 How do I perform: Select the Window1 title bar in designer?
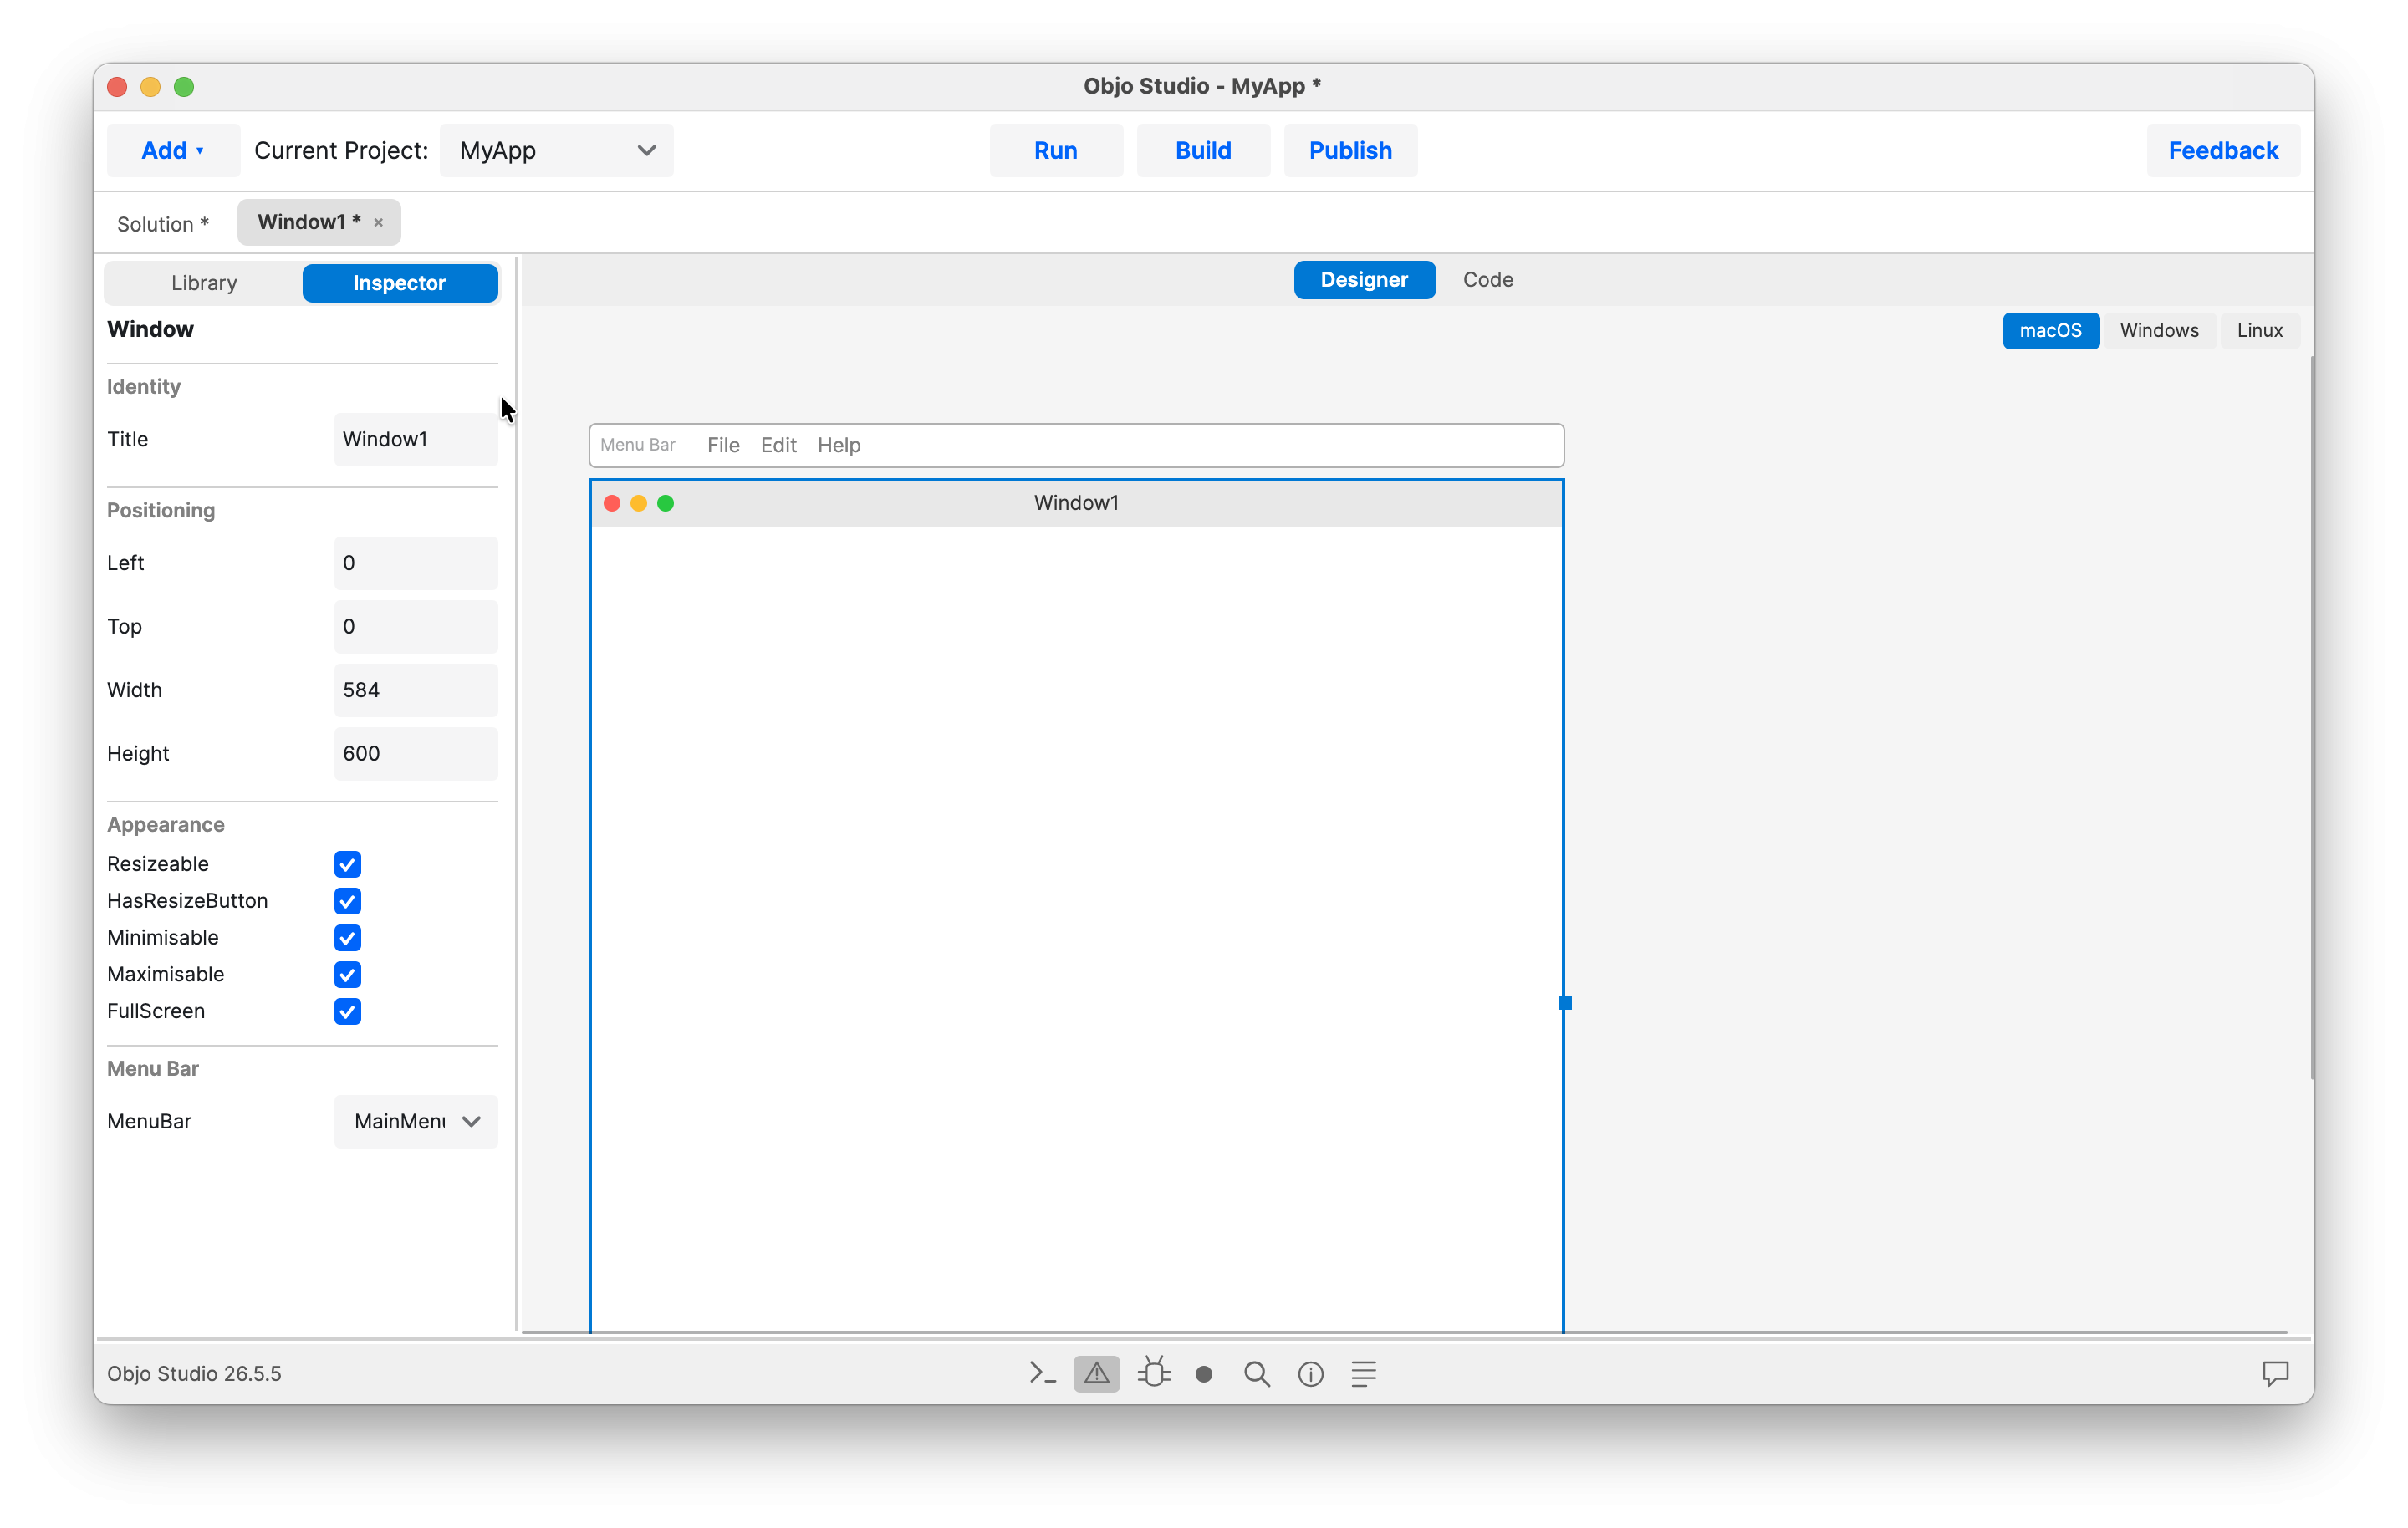(x=1076, y=503)
